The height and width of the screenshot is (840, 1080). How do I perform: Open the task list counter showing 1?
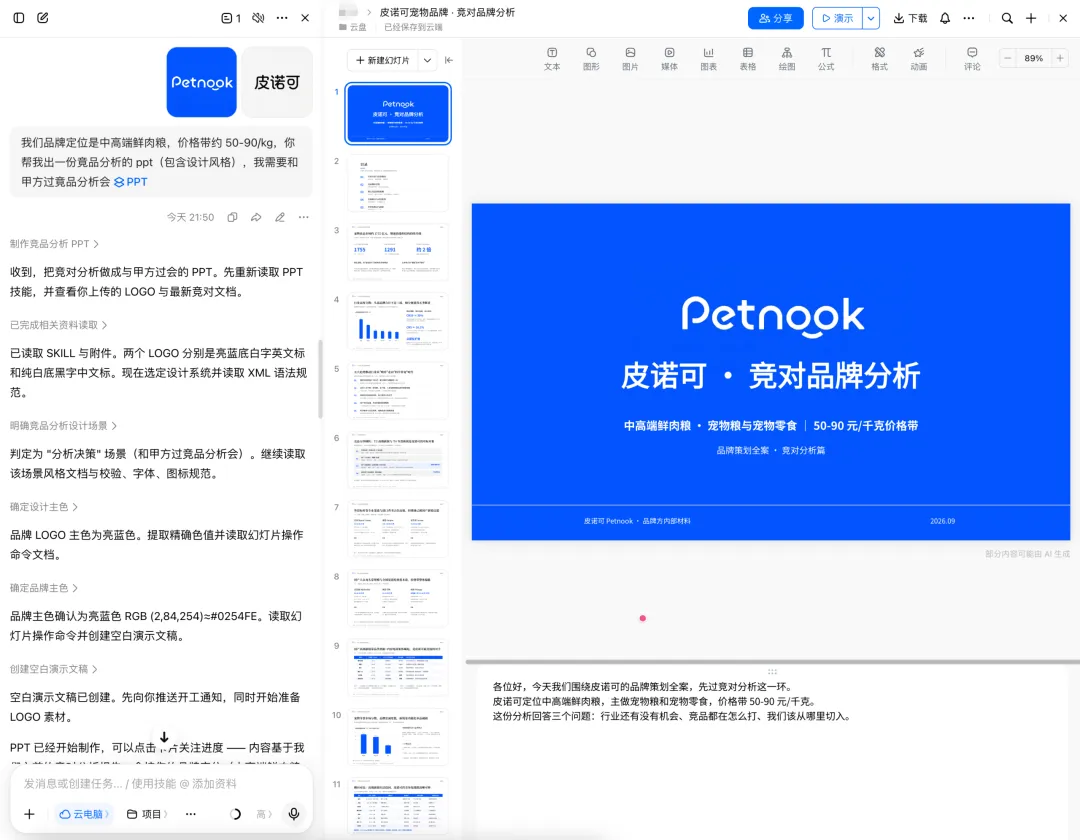click(x=231, y=18)
